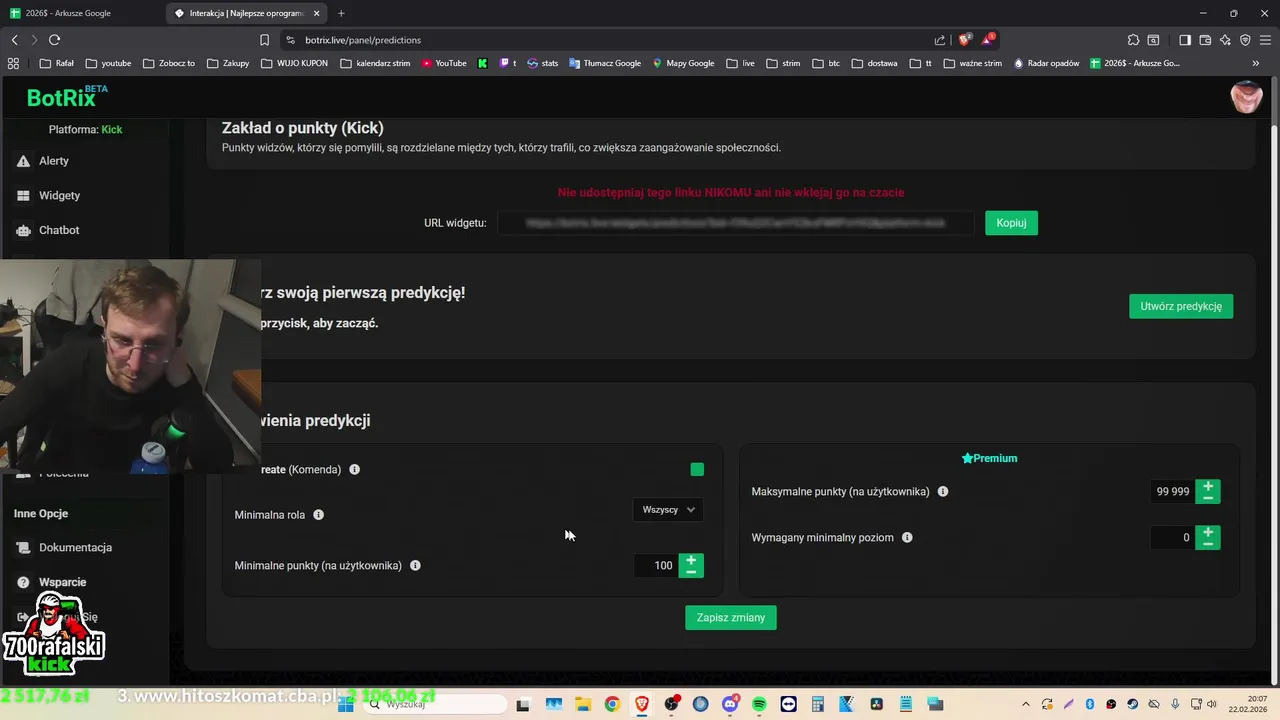Open the Tłumacz Google bookmark
Image resolution: width=1280 pixels, height=720 pixels.
click(605, 63)
